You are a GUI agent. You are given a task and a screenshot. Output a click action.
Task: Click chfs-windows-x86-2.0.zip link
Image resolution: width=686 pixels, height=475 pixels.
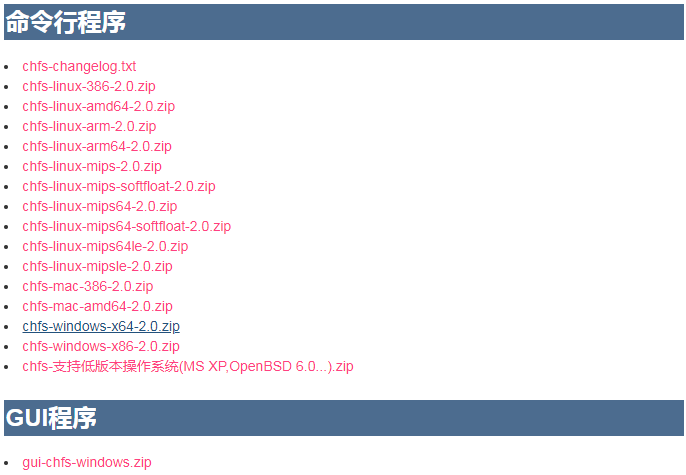tap(101, 346)
